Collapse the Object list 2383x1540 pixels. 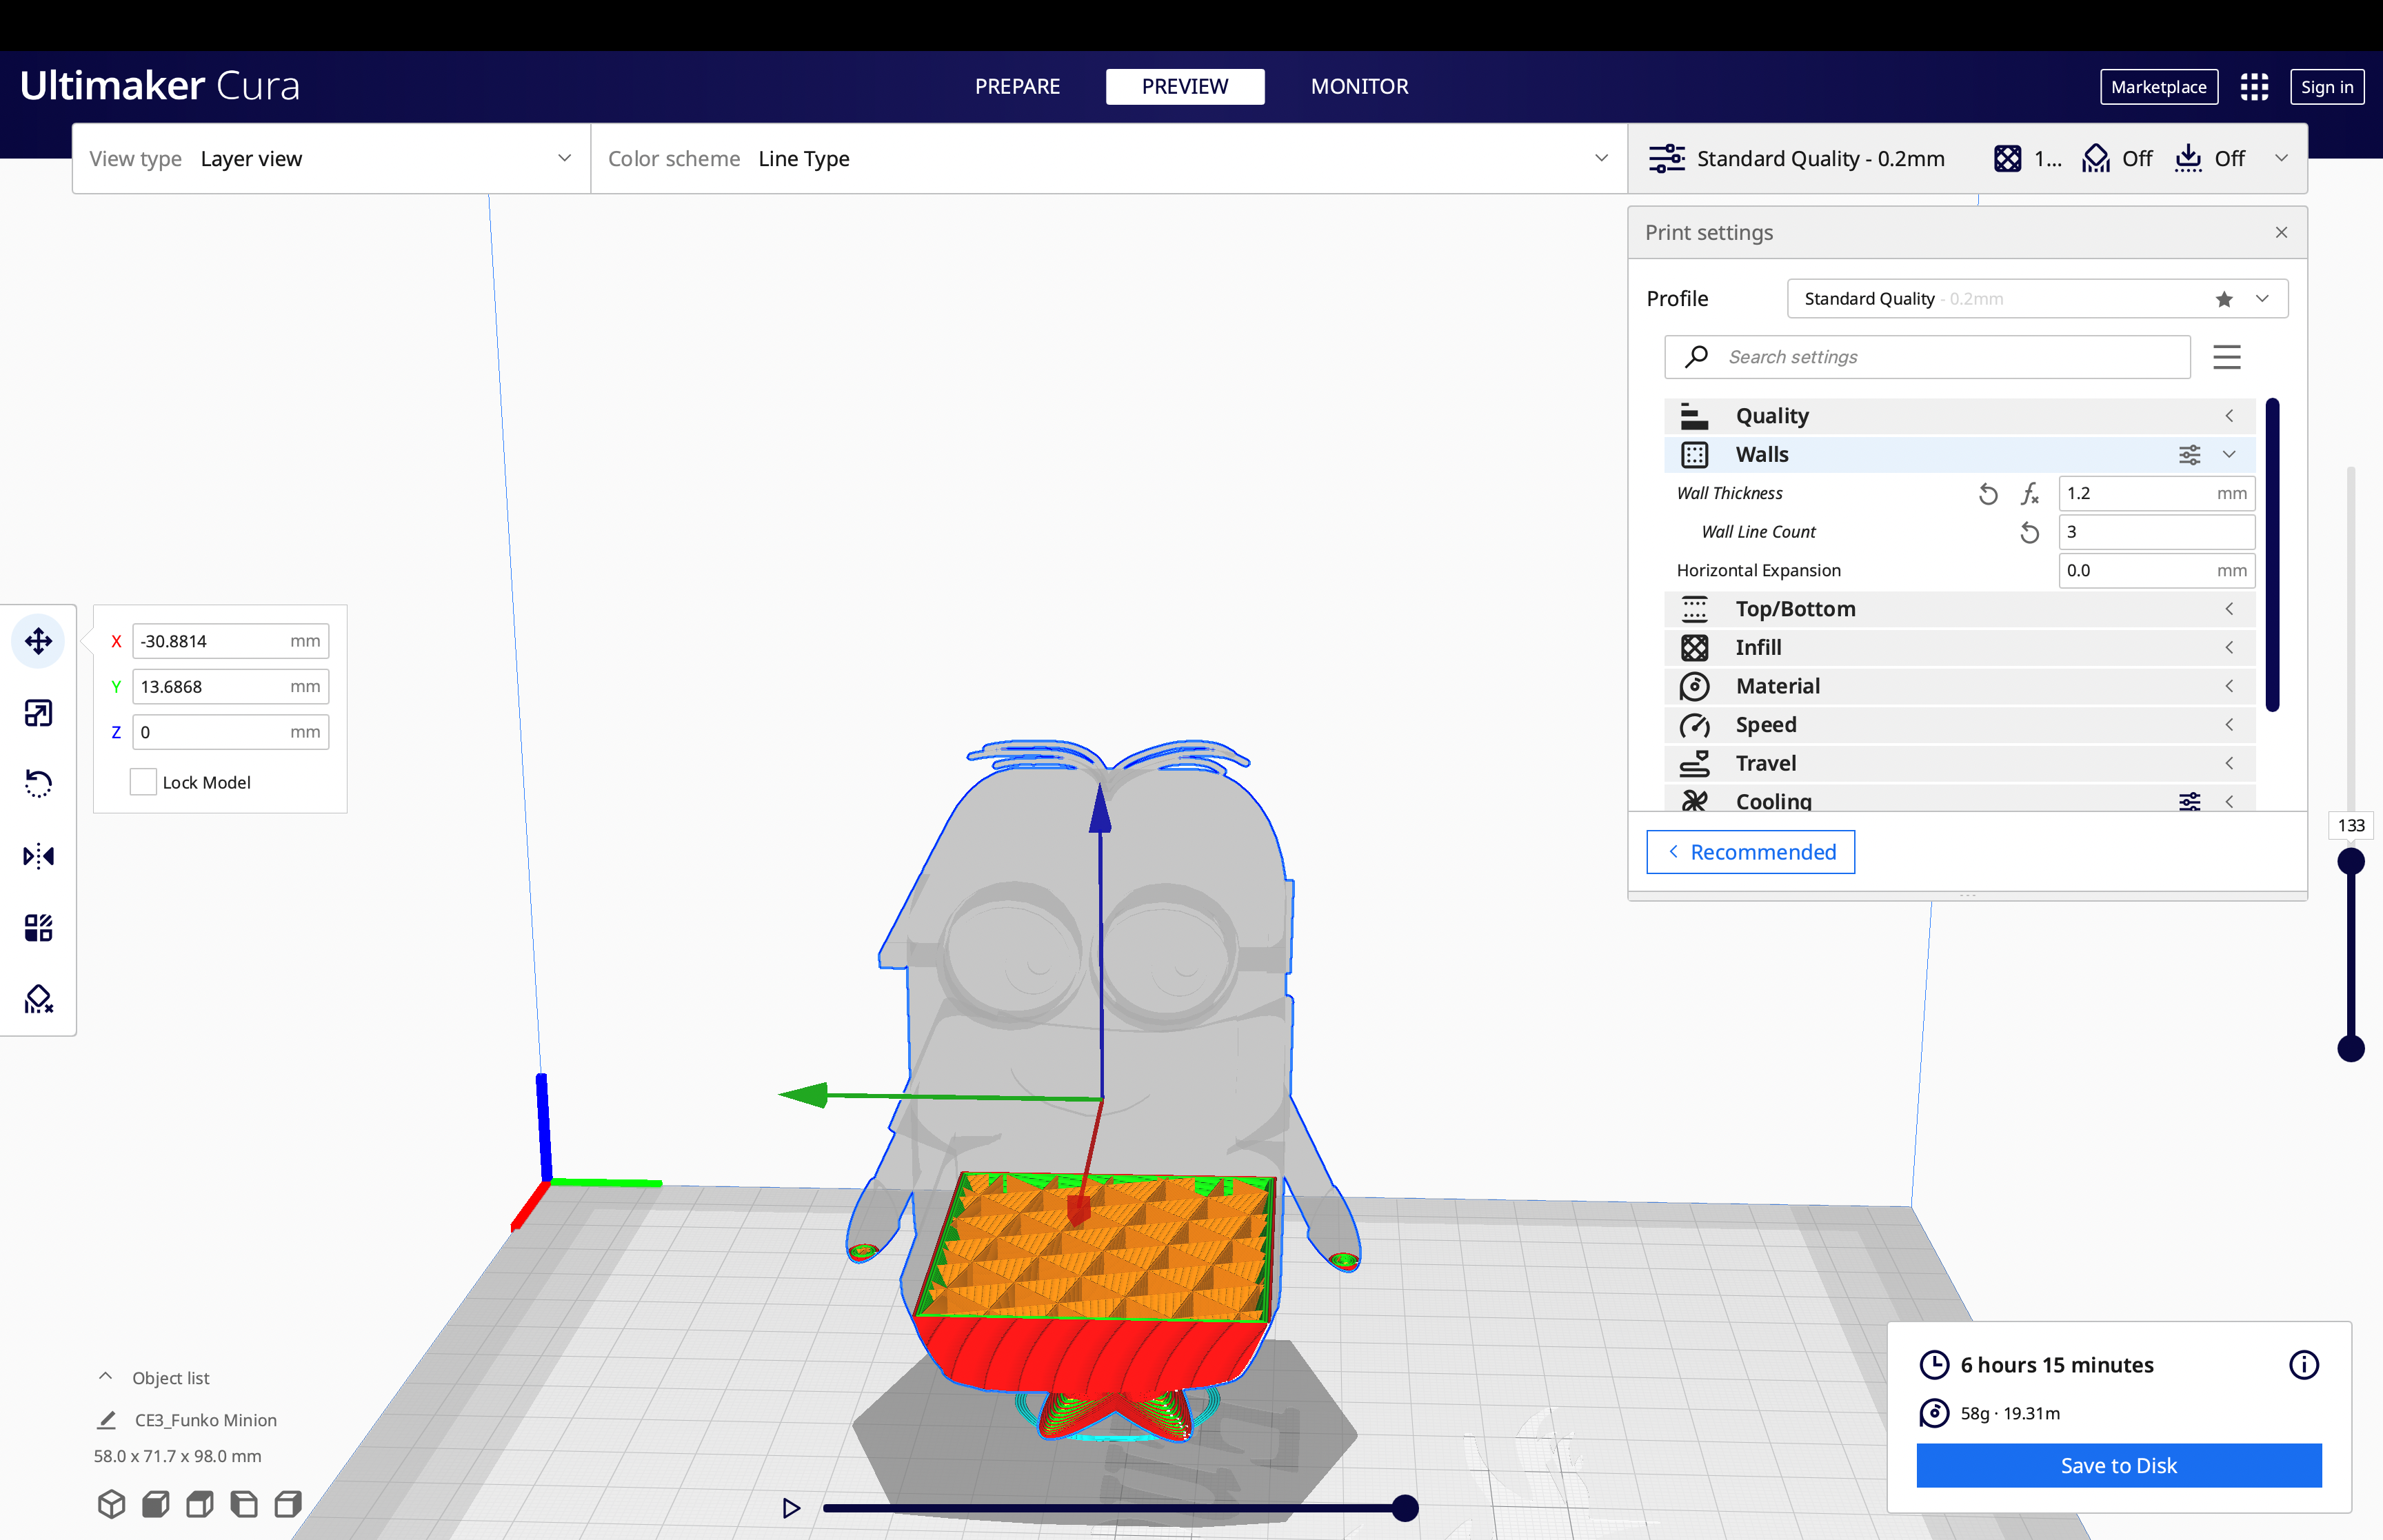105,1377
